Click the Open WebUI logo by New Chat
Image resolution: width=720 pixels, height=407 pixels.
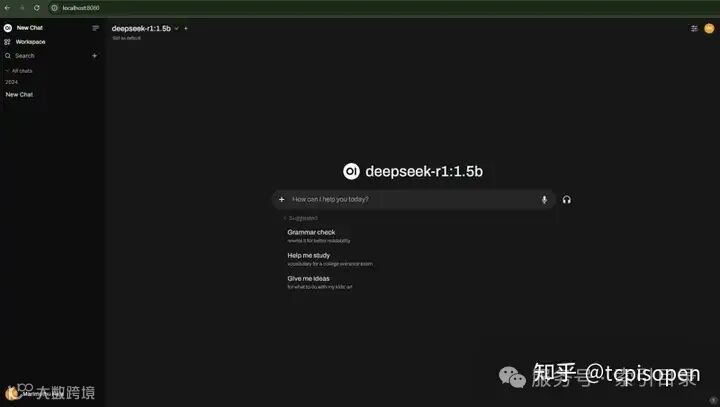(x=8, y=28)
